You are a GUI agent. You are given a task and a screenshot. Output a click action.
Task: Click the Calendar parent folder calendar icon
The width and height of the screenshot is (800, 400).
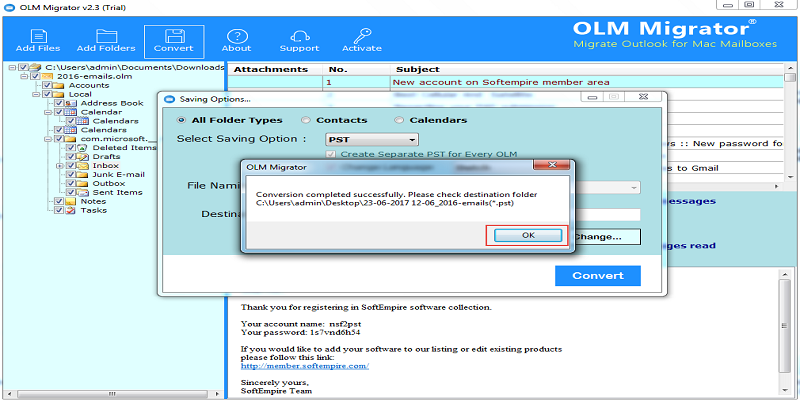tap(71, 112)
